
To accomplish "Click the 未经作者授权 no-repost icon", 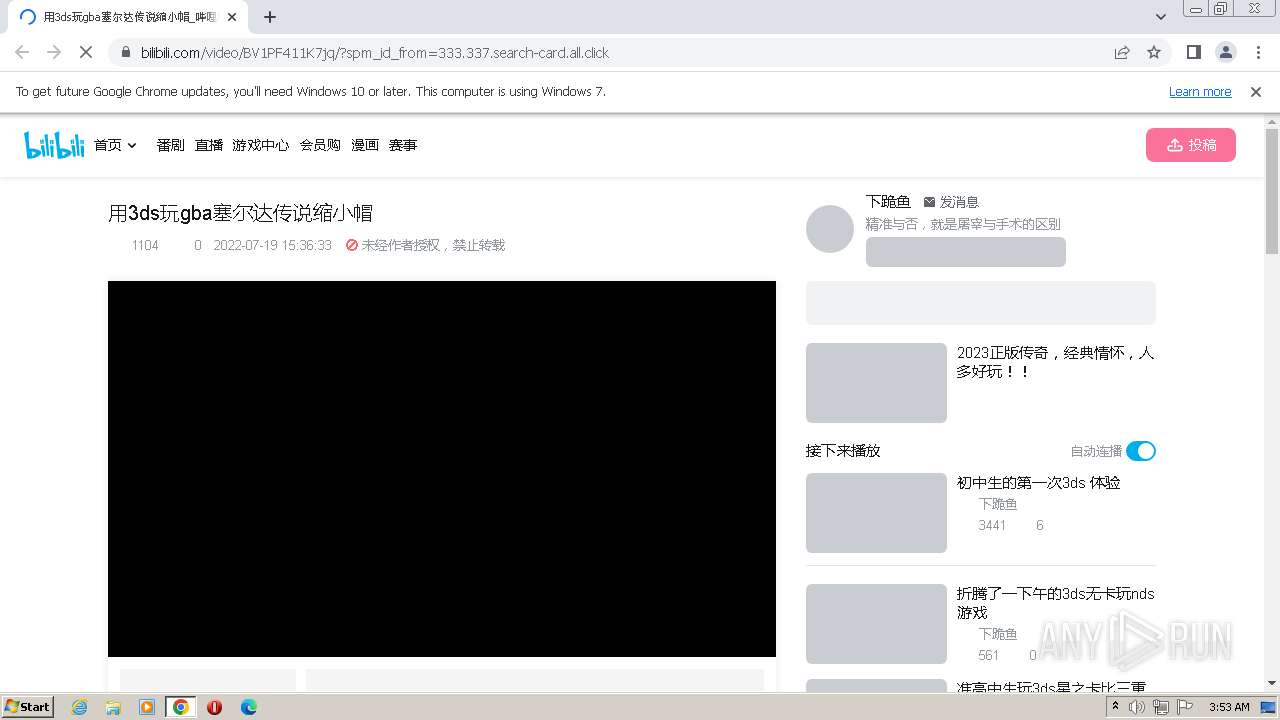I will point(352,245).
